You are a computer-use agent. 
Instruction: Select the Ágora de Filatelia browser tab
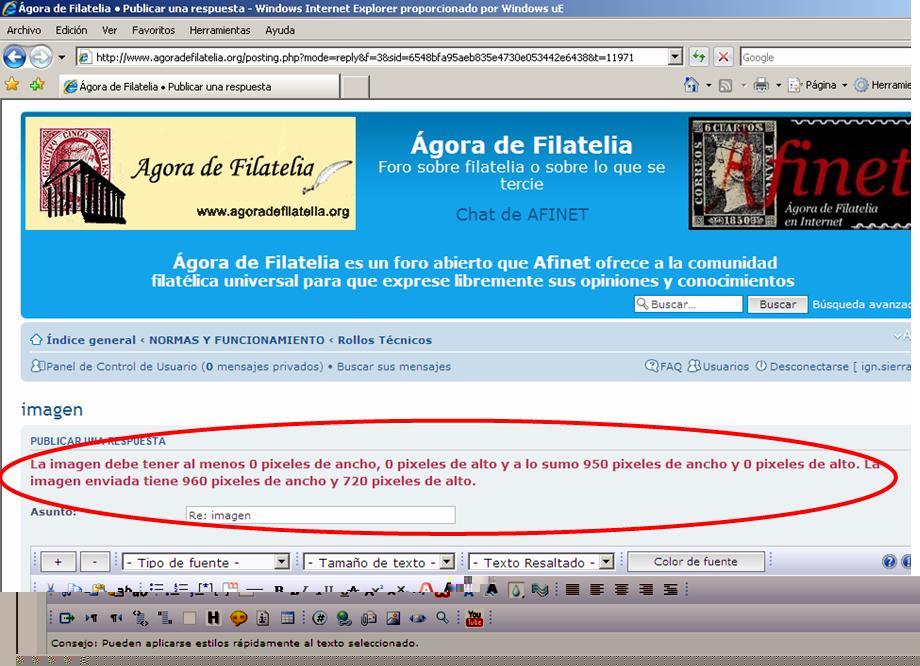(x=199, y=86)
